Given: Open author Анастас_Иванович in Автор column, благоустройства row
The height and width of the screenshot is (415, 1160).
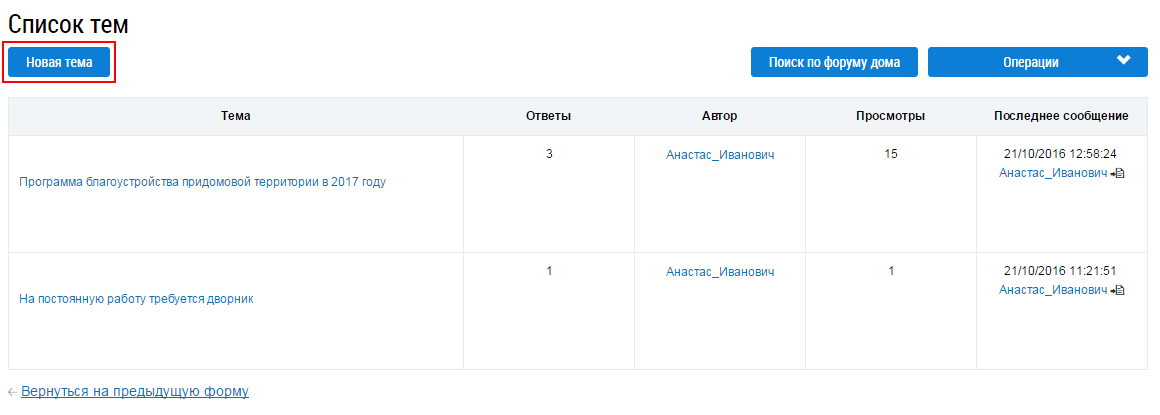Looking at the screenshot, I should coord(720,155).
